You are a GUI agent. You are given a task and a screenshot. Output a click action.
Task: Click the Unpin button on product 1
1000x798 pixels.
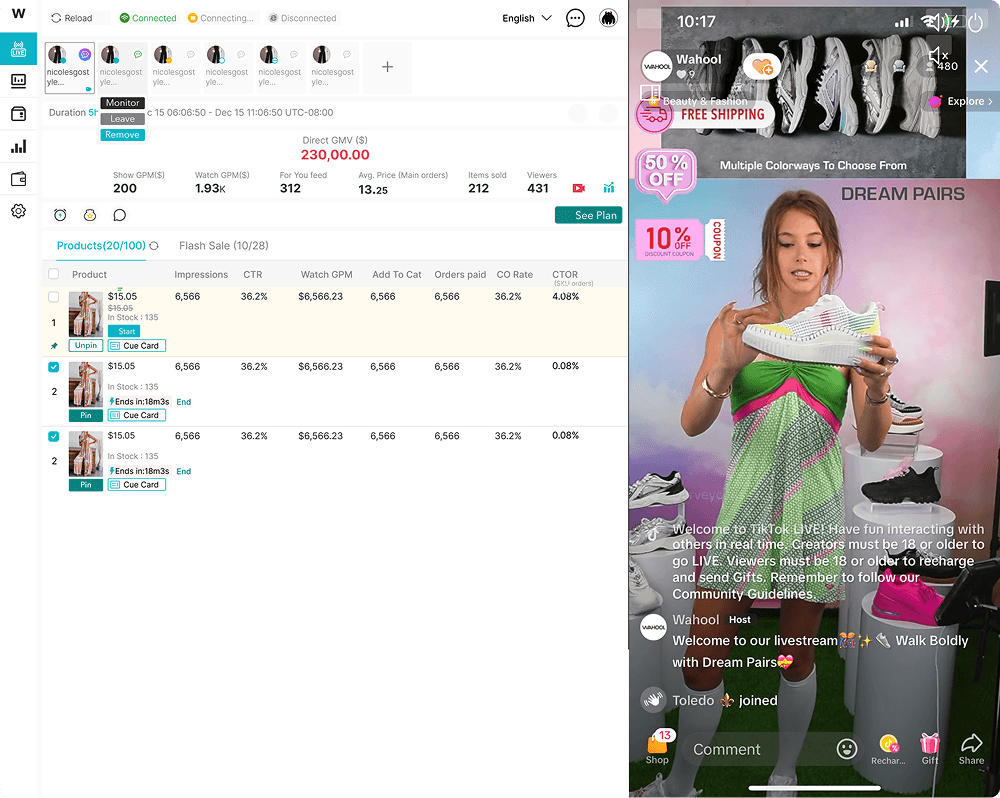tap(86, 345)
